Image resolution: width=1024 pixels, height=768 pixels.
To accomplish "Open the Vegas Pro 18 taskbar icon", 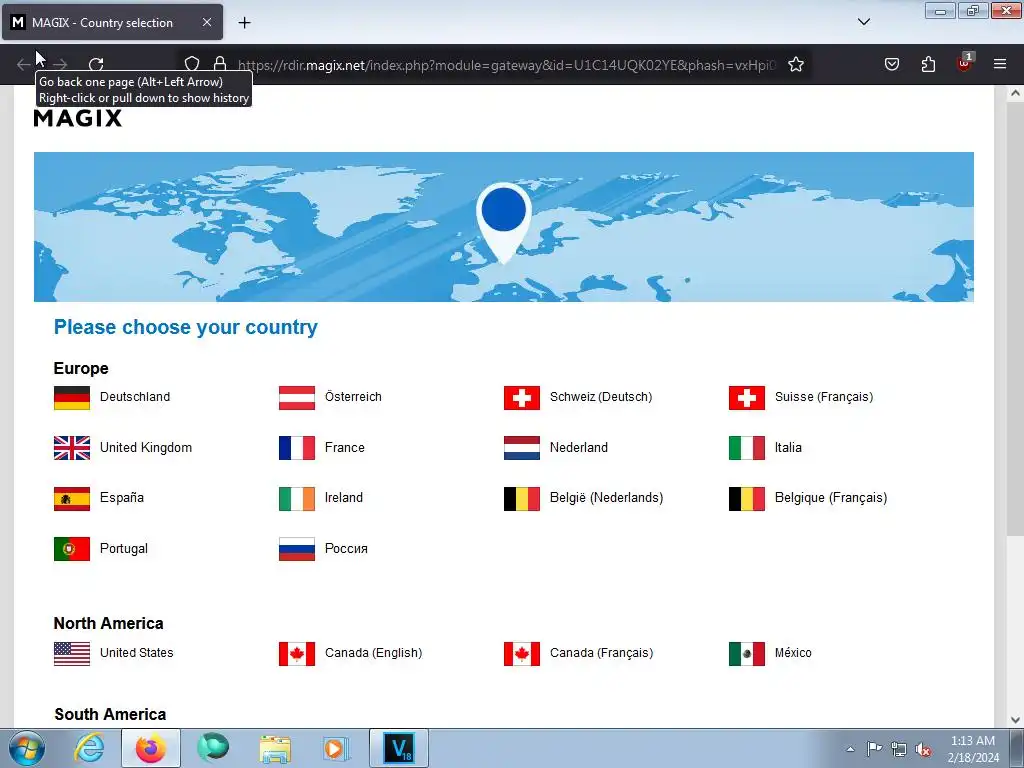I will click(x=399, y=748).
